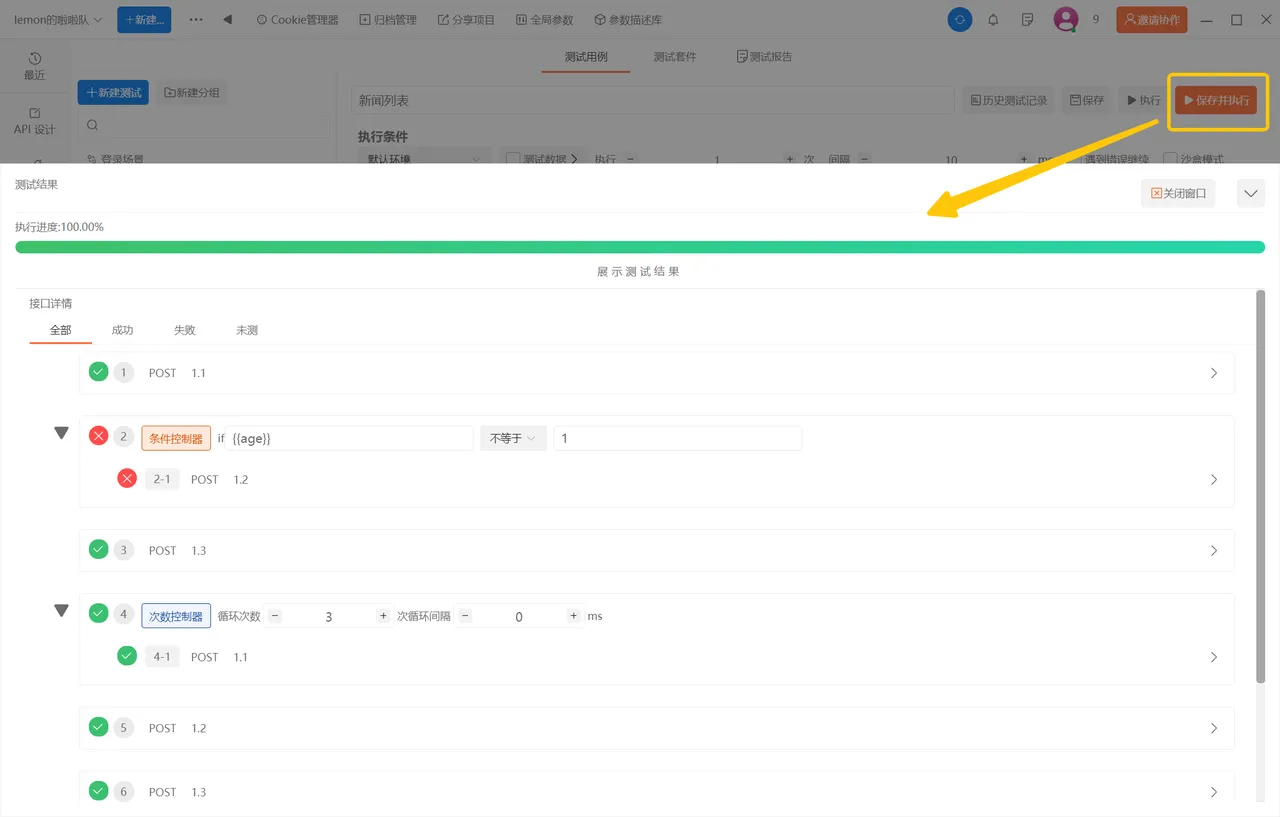The width and height of the screenshot is (1280, 817).
Task: Filter results by 未测
Action: (247, 330)
